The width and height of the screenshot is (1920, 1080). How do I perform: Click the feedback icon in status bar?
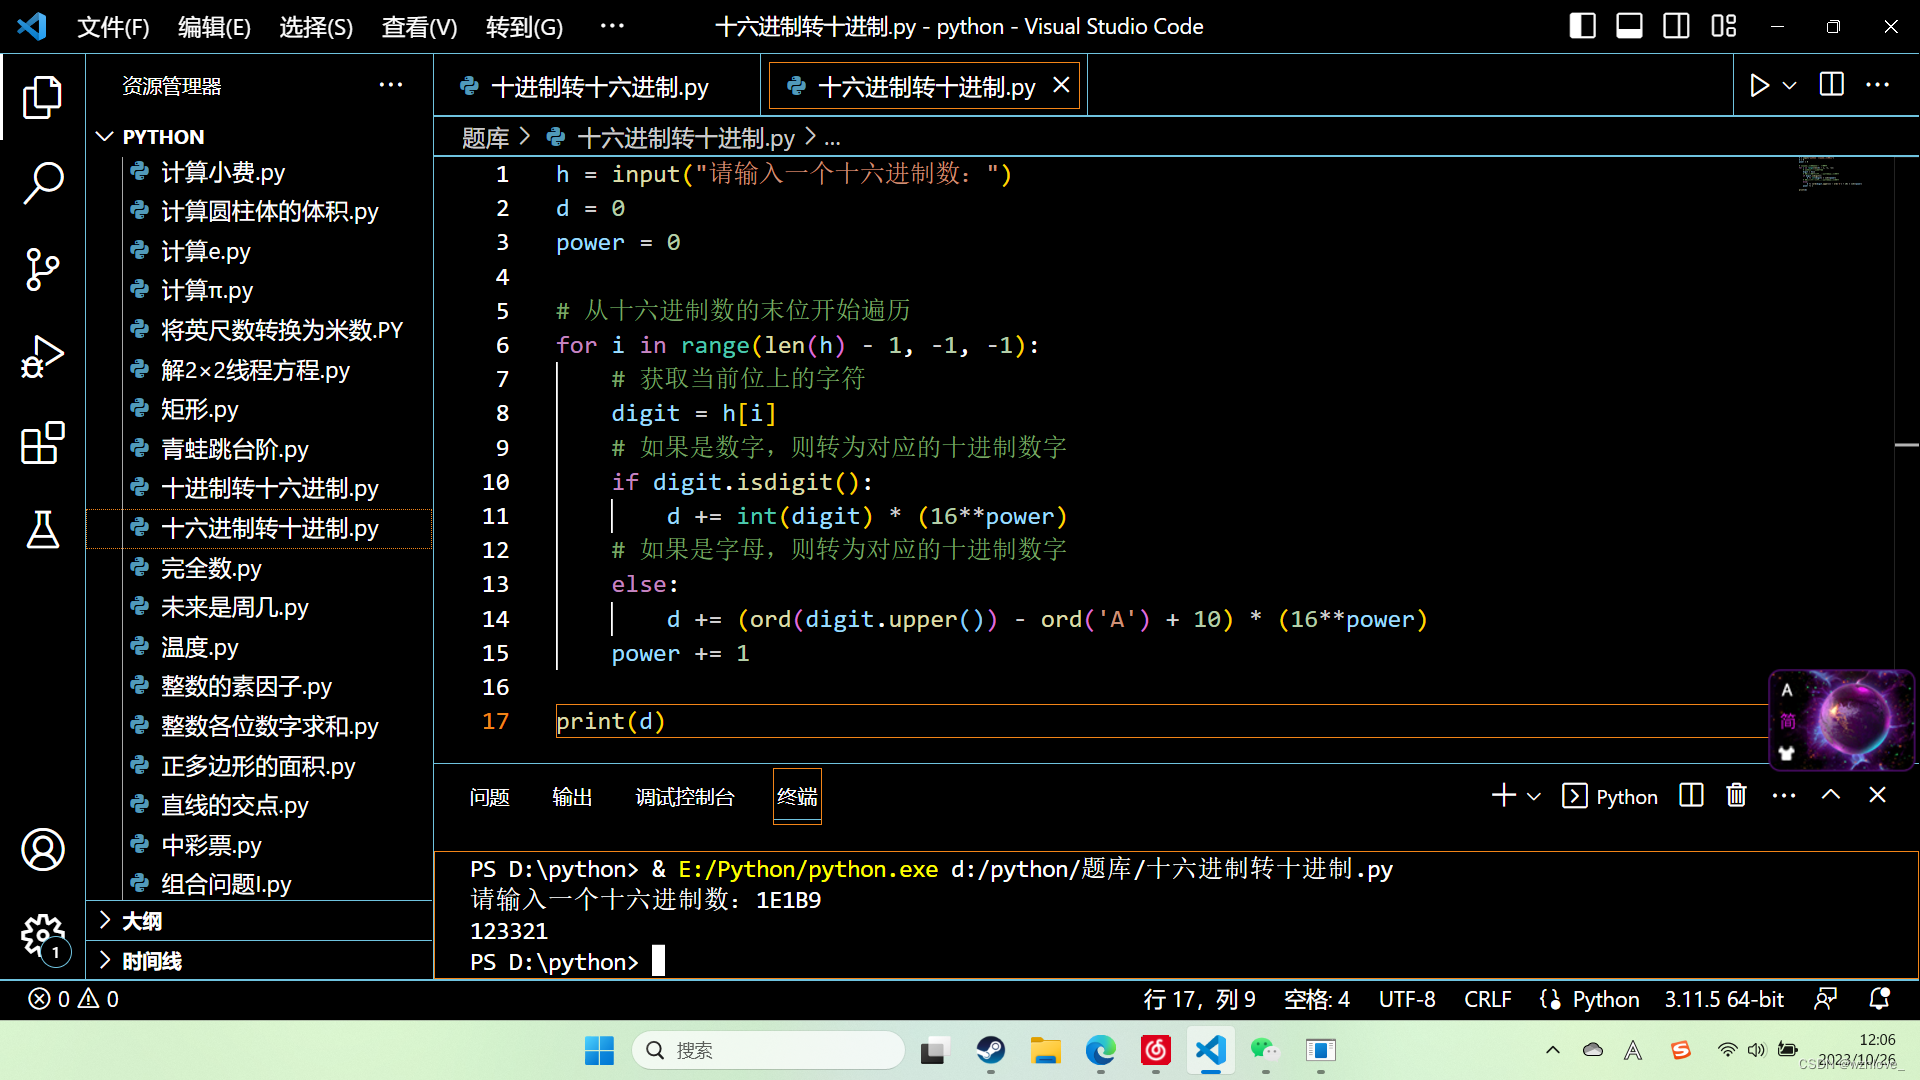pyautogui.click(x=1826, y=999)
